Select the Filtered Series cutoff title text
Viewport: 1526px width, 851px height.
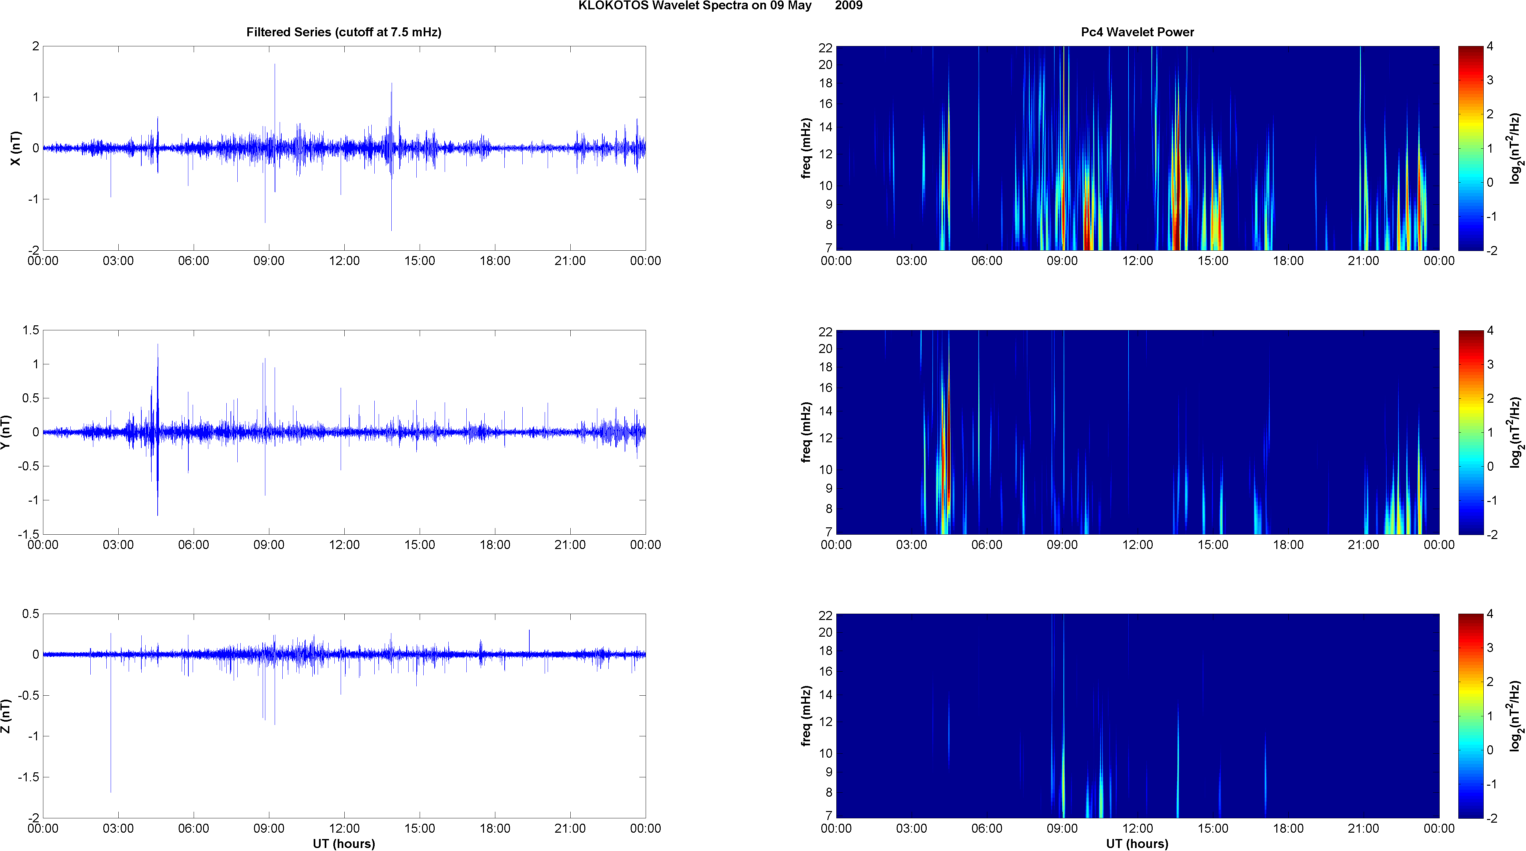(x=343, y=32)
